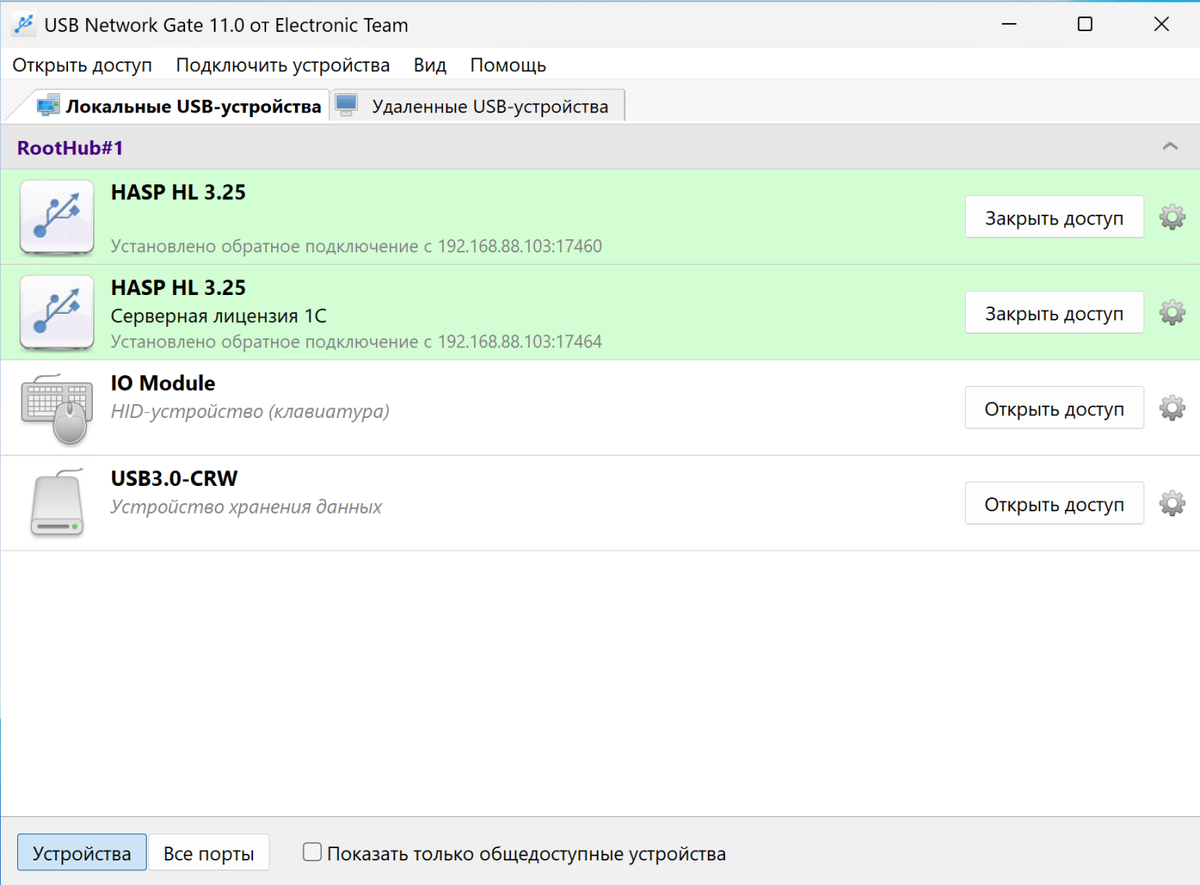Minimize the USB Network Gate window

[1009, 24]
